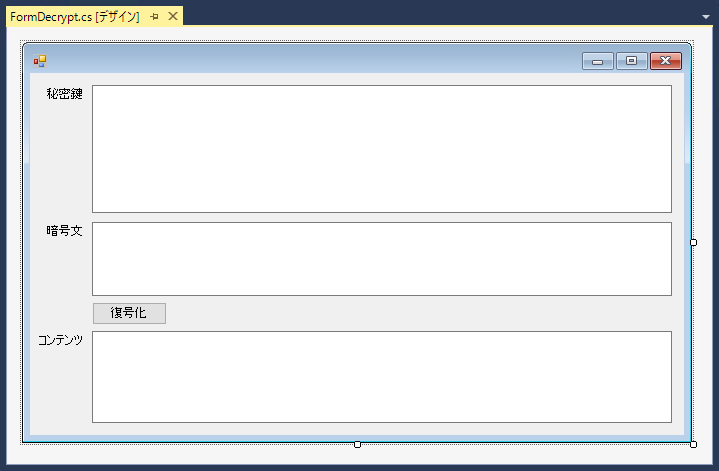The image size is (719, 471).
Task: Select the 秘密鍵 label
Action: pyautogui.click(x=65, y=94)
